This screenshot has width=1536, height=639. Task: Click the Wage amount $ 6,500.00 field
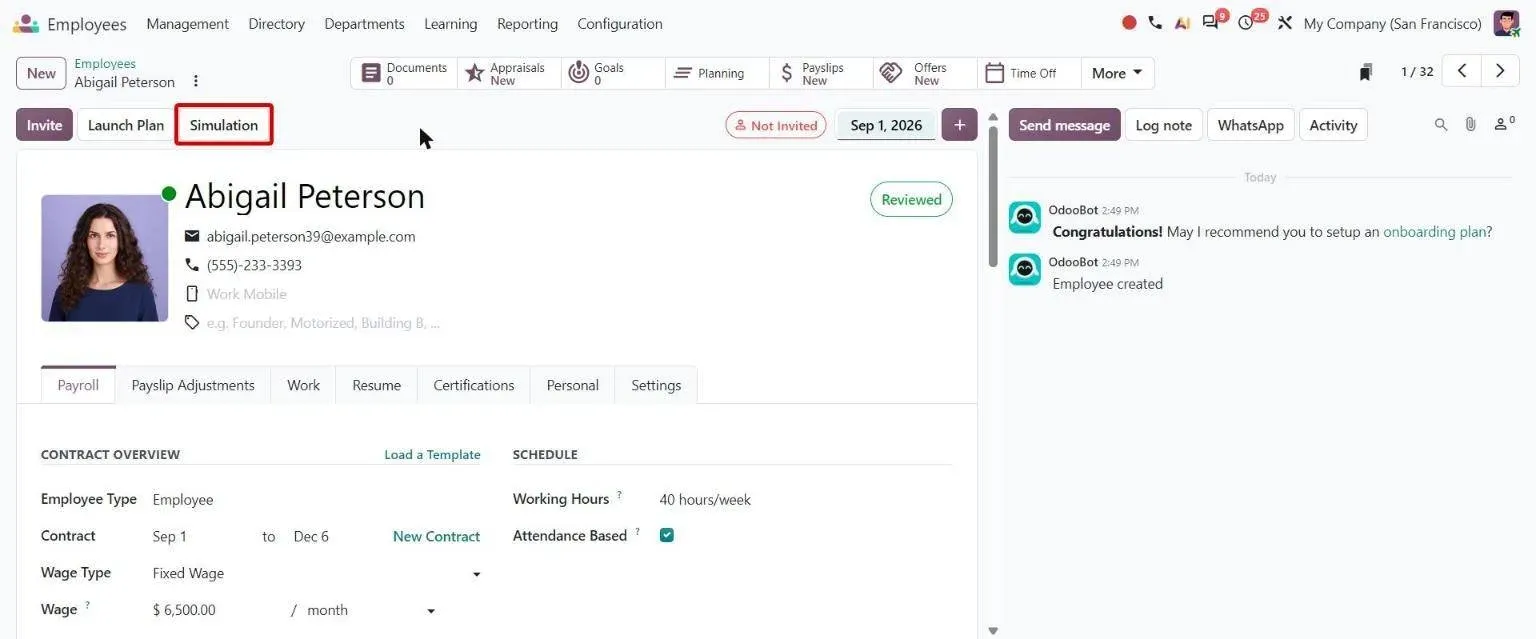[216, 610]
